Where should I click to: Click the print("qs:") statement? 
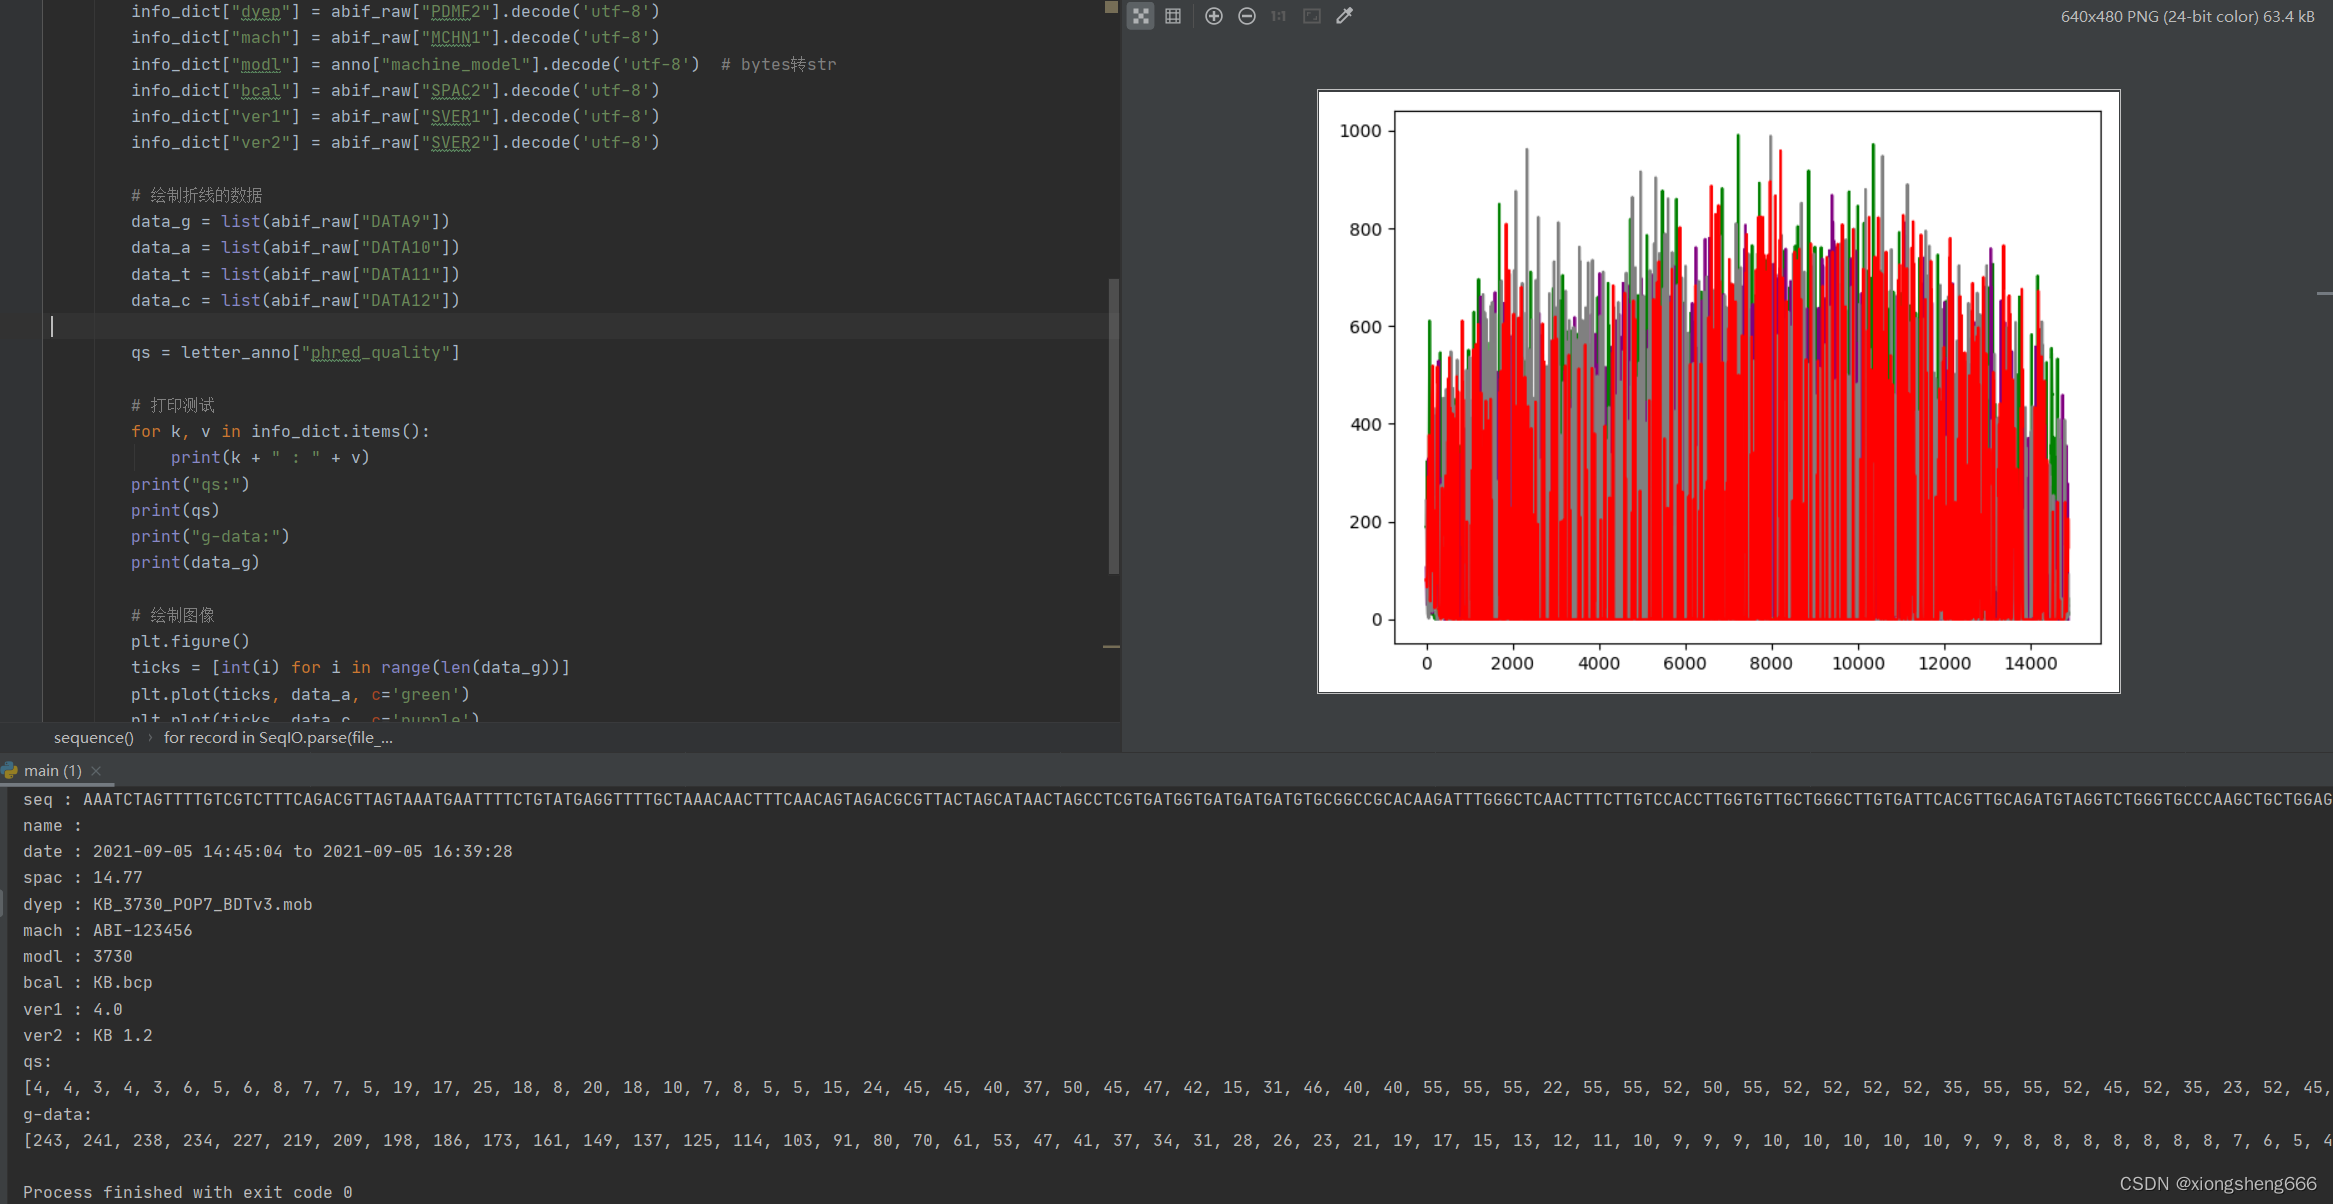(190, 484)
